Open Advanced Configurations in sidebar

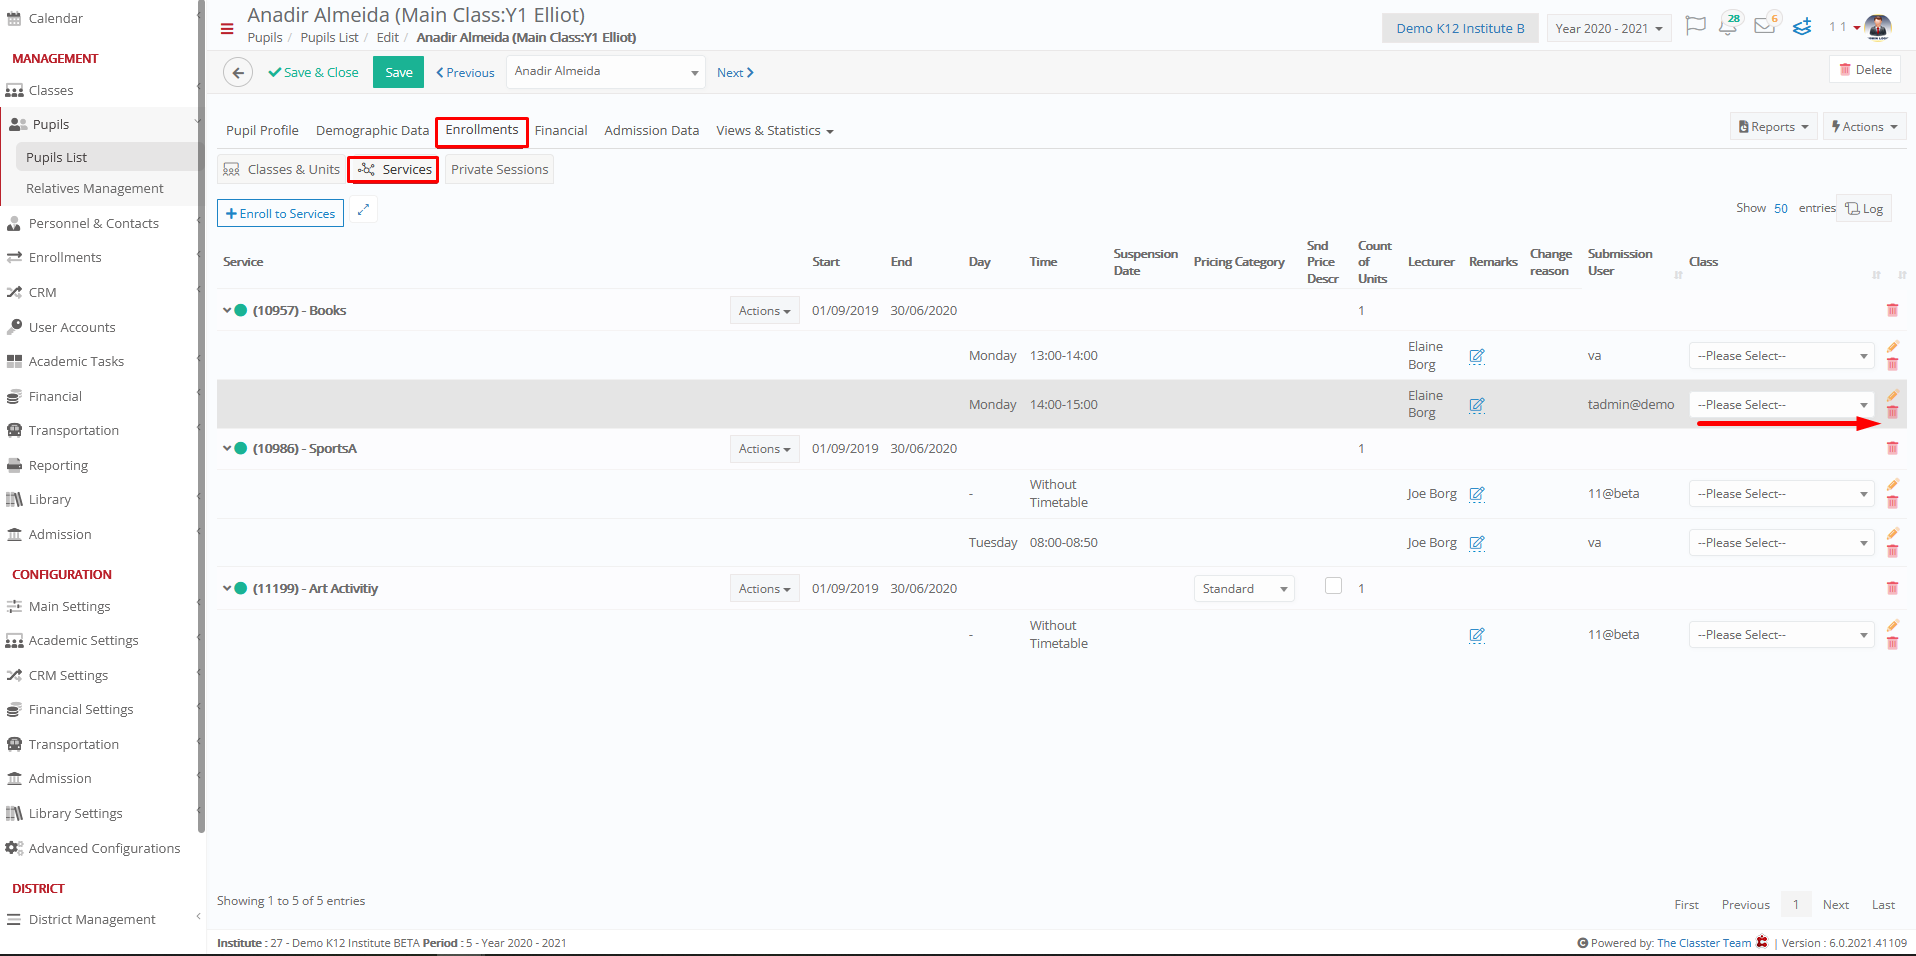104,849
